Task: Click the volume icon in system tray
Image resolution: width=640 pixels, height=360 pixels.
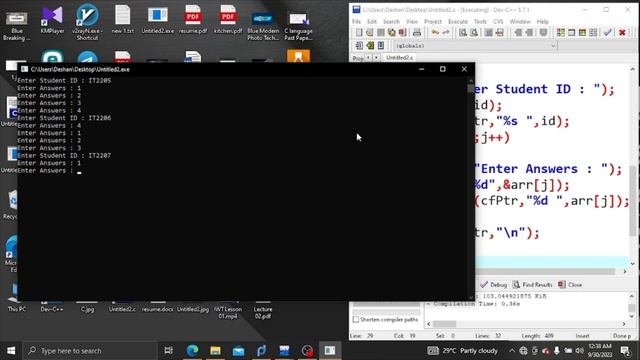Action: tap(580, 351)
